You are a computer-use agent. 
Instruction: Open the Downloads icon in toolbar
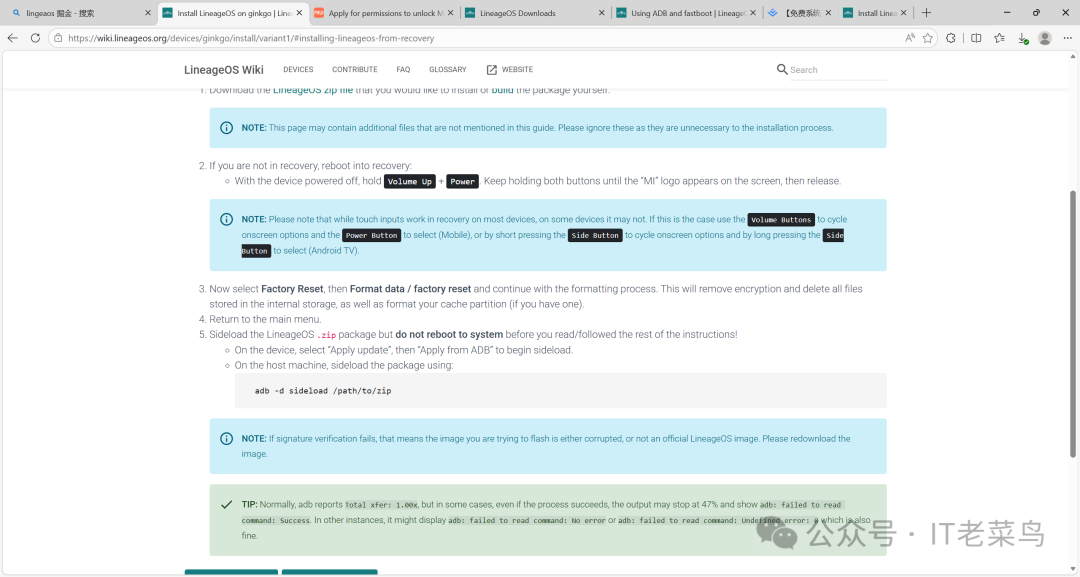click(1023, 39)
